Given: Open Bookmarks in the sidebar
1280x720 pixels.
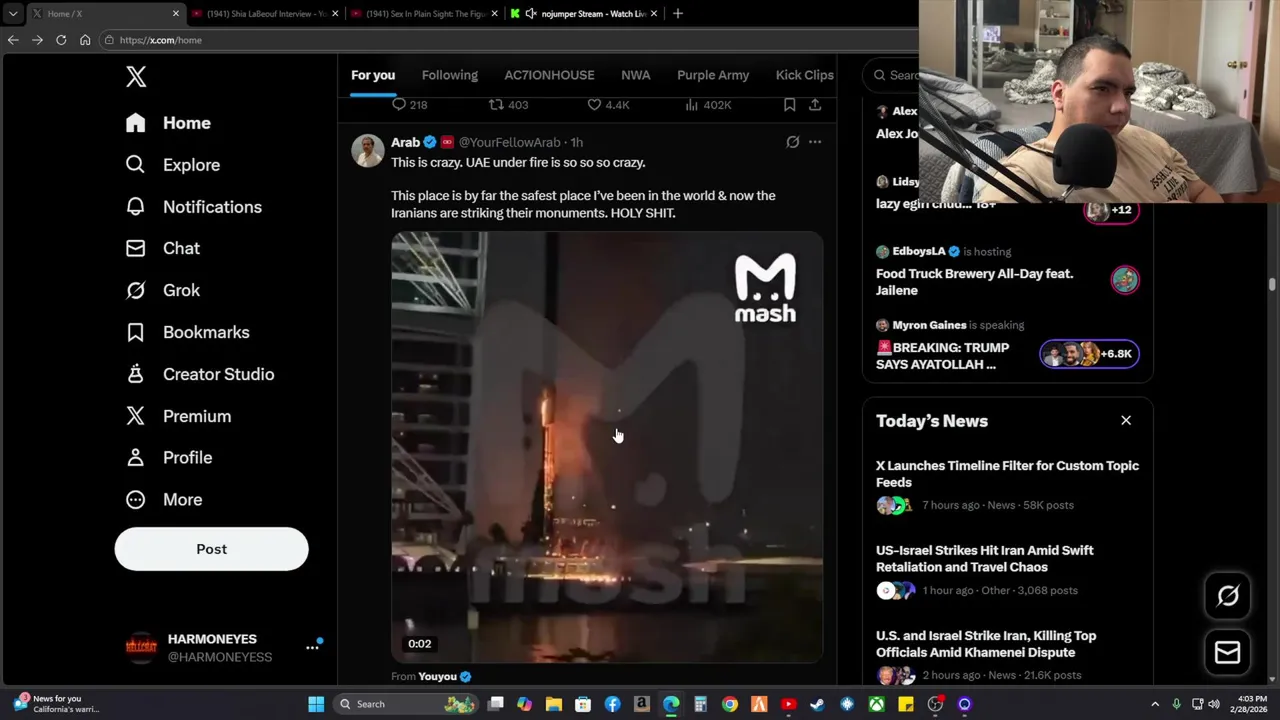Looking at the screenshot, I should (x=187, y=332).
